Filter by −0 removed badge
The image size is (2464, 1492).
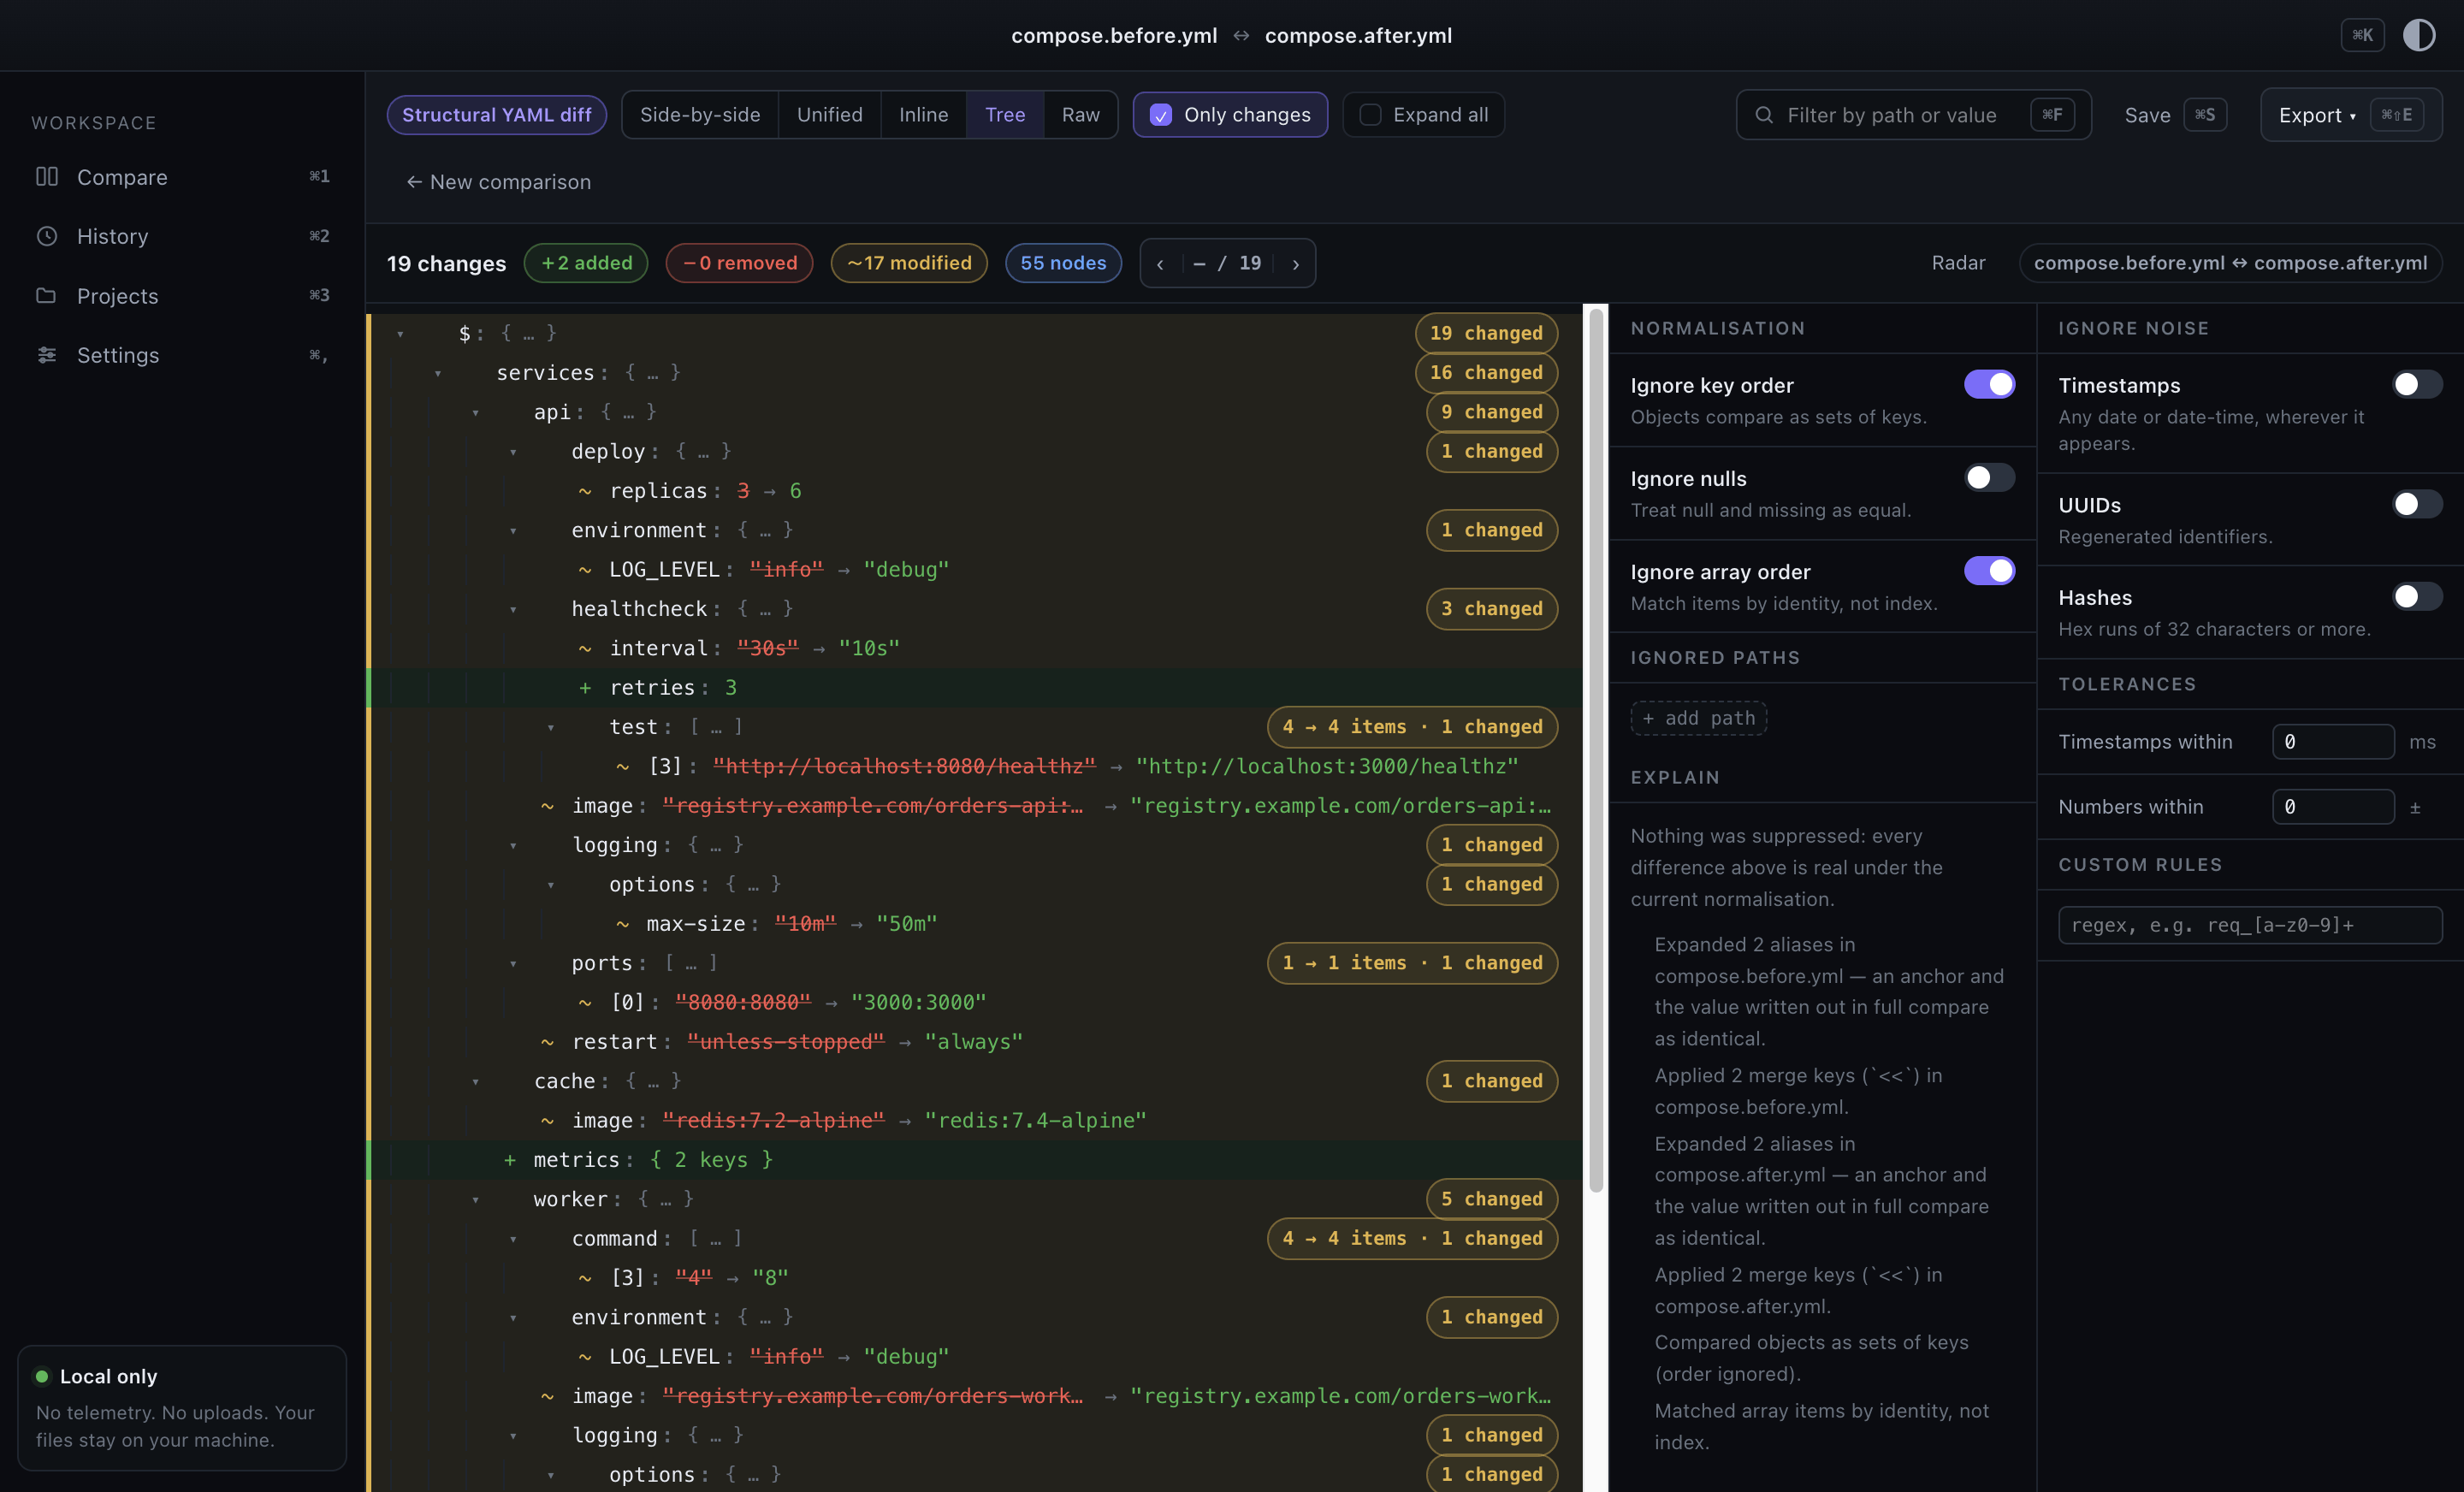pos(739,263)
